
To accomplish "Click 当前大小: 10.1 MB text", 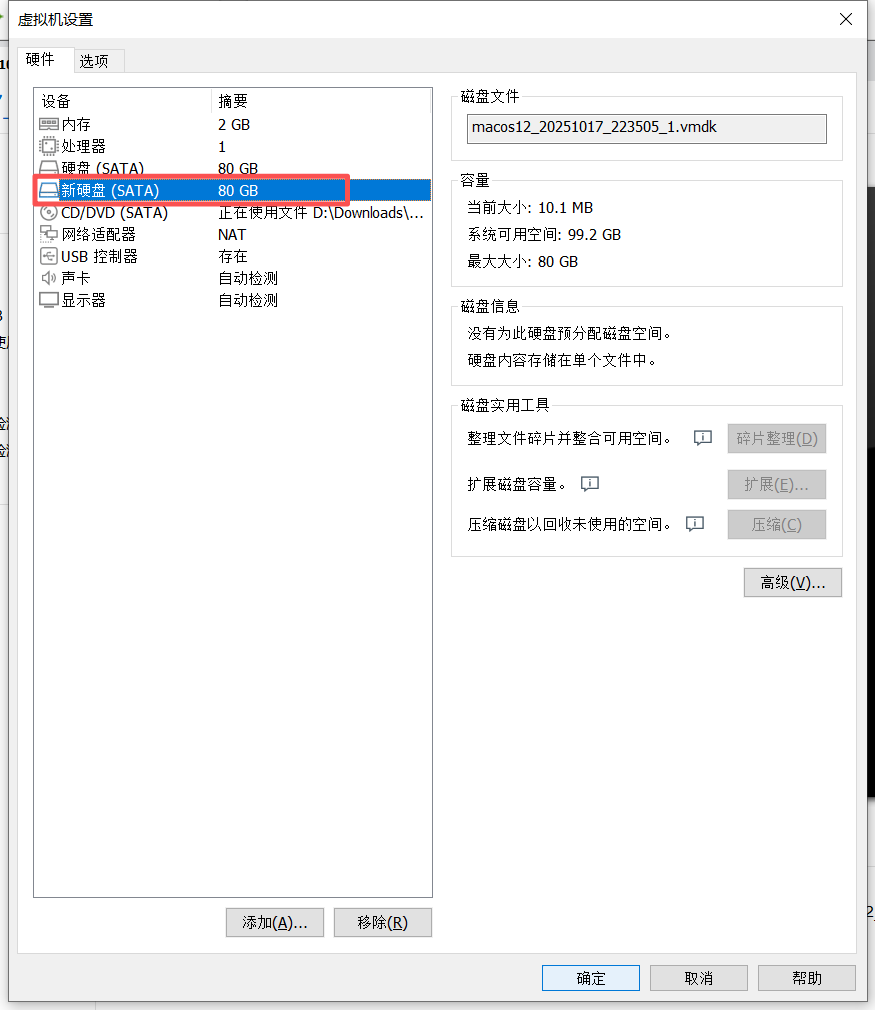I will pos(530,207).
